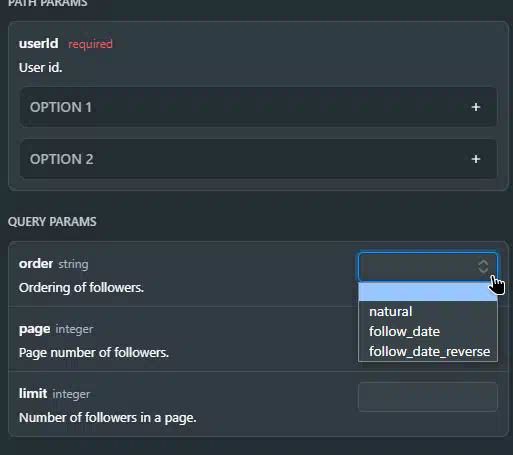Click the up-down chevron in order select

pyautogui.click(x=483, y=267)
